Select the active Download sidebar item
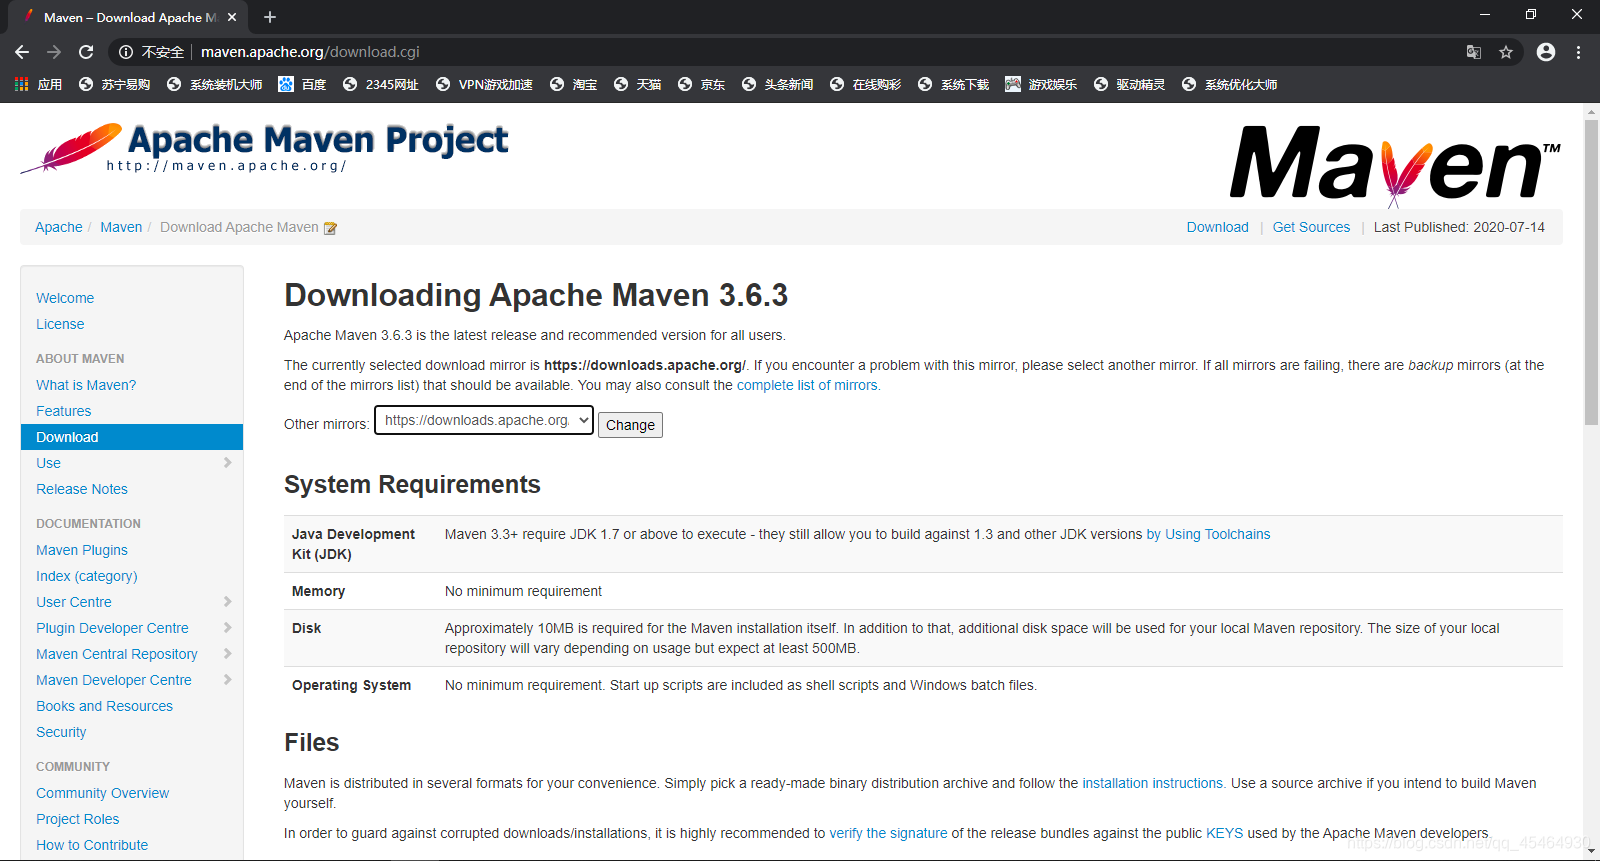1600x861 pixels. click(132, 437)
